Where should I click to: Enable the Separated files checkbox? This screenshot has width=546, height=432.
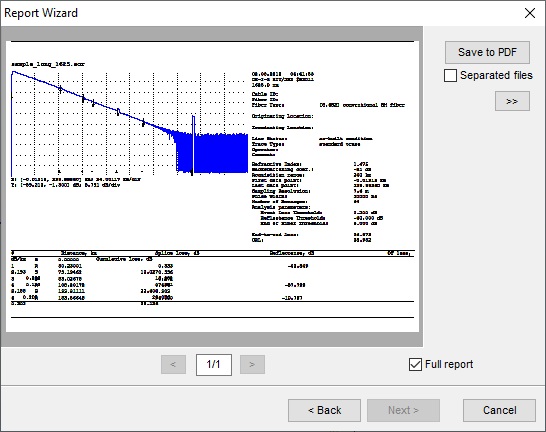(x=450, y=75)
